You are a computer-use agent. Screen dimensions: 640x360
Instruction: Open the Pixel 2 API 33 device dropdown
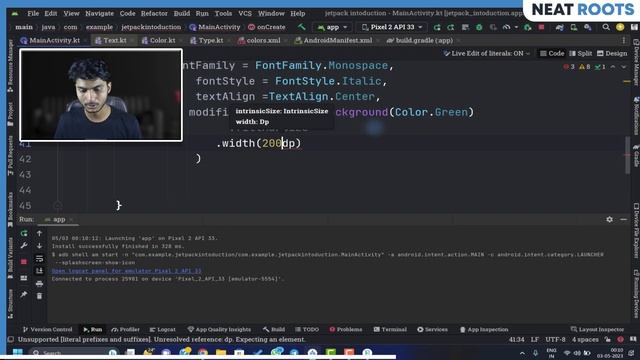(392, 27)
